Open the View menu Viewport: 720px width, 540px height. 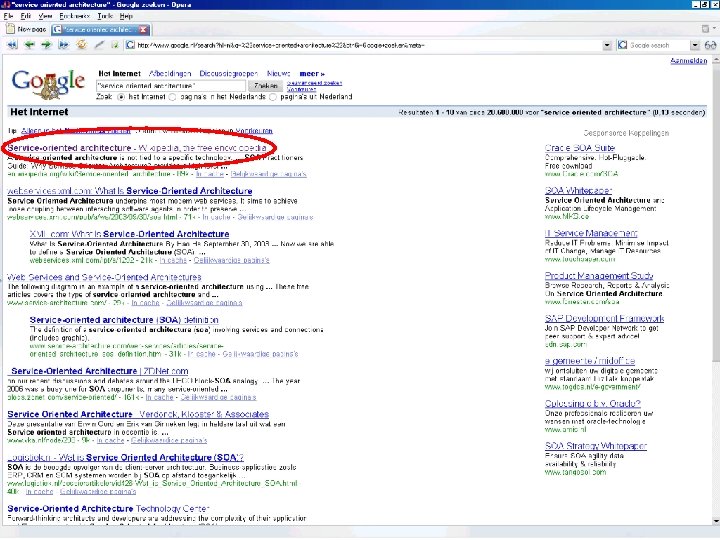[x=45, y=16]
